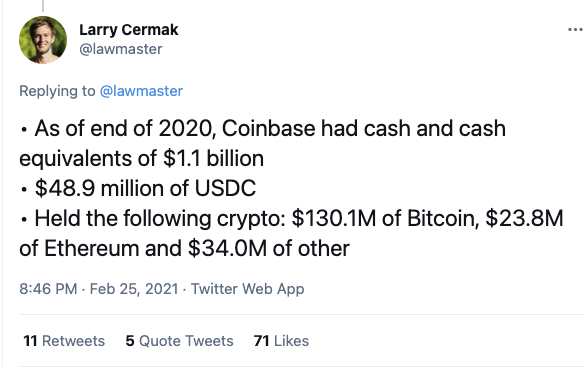Image resolution: width=585 pixels, height=367 pixels.
Task: Click the 'Replying to' label text
Action: pos(57,91)
